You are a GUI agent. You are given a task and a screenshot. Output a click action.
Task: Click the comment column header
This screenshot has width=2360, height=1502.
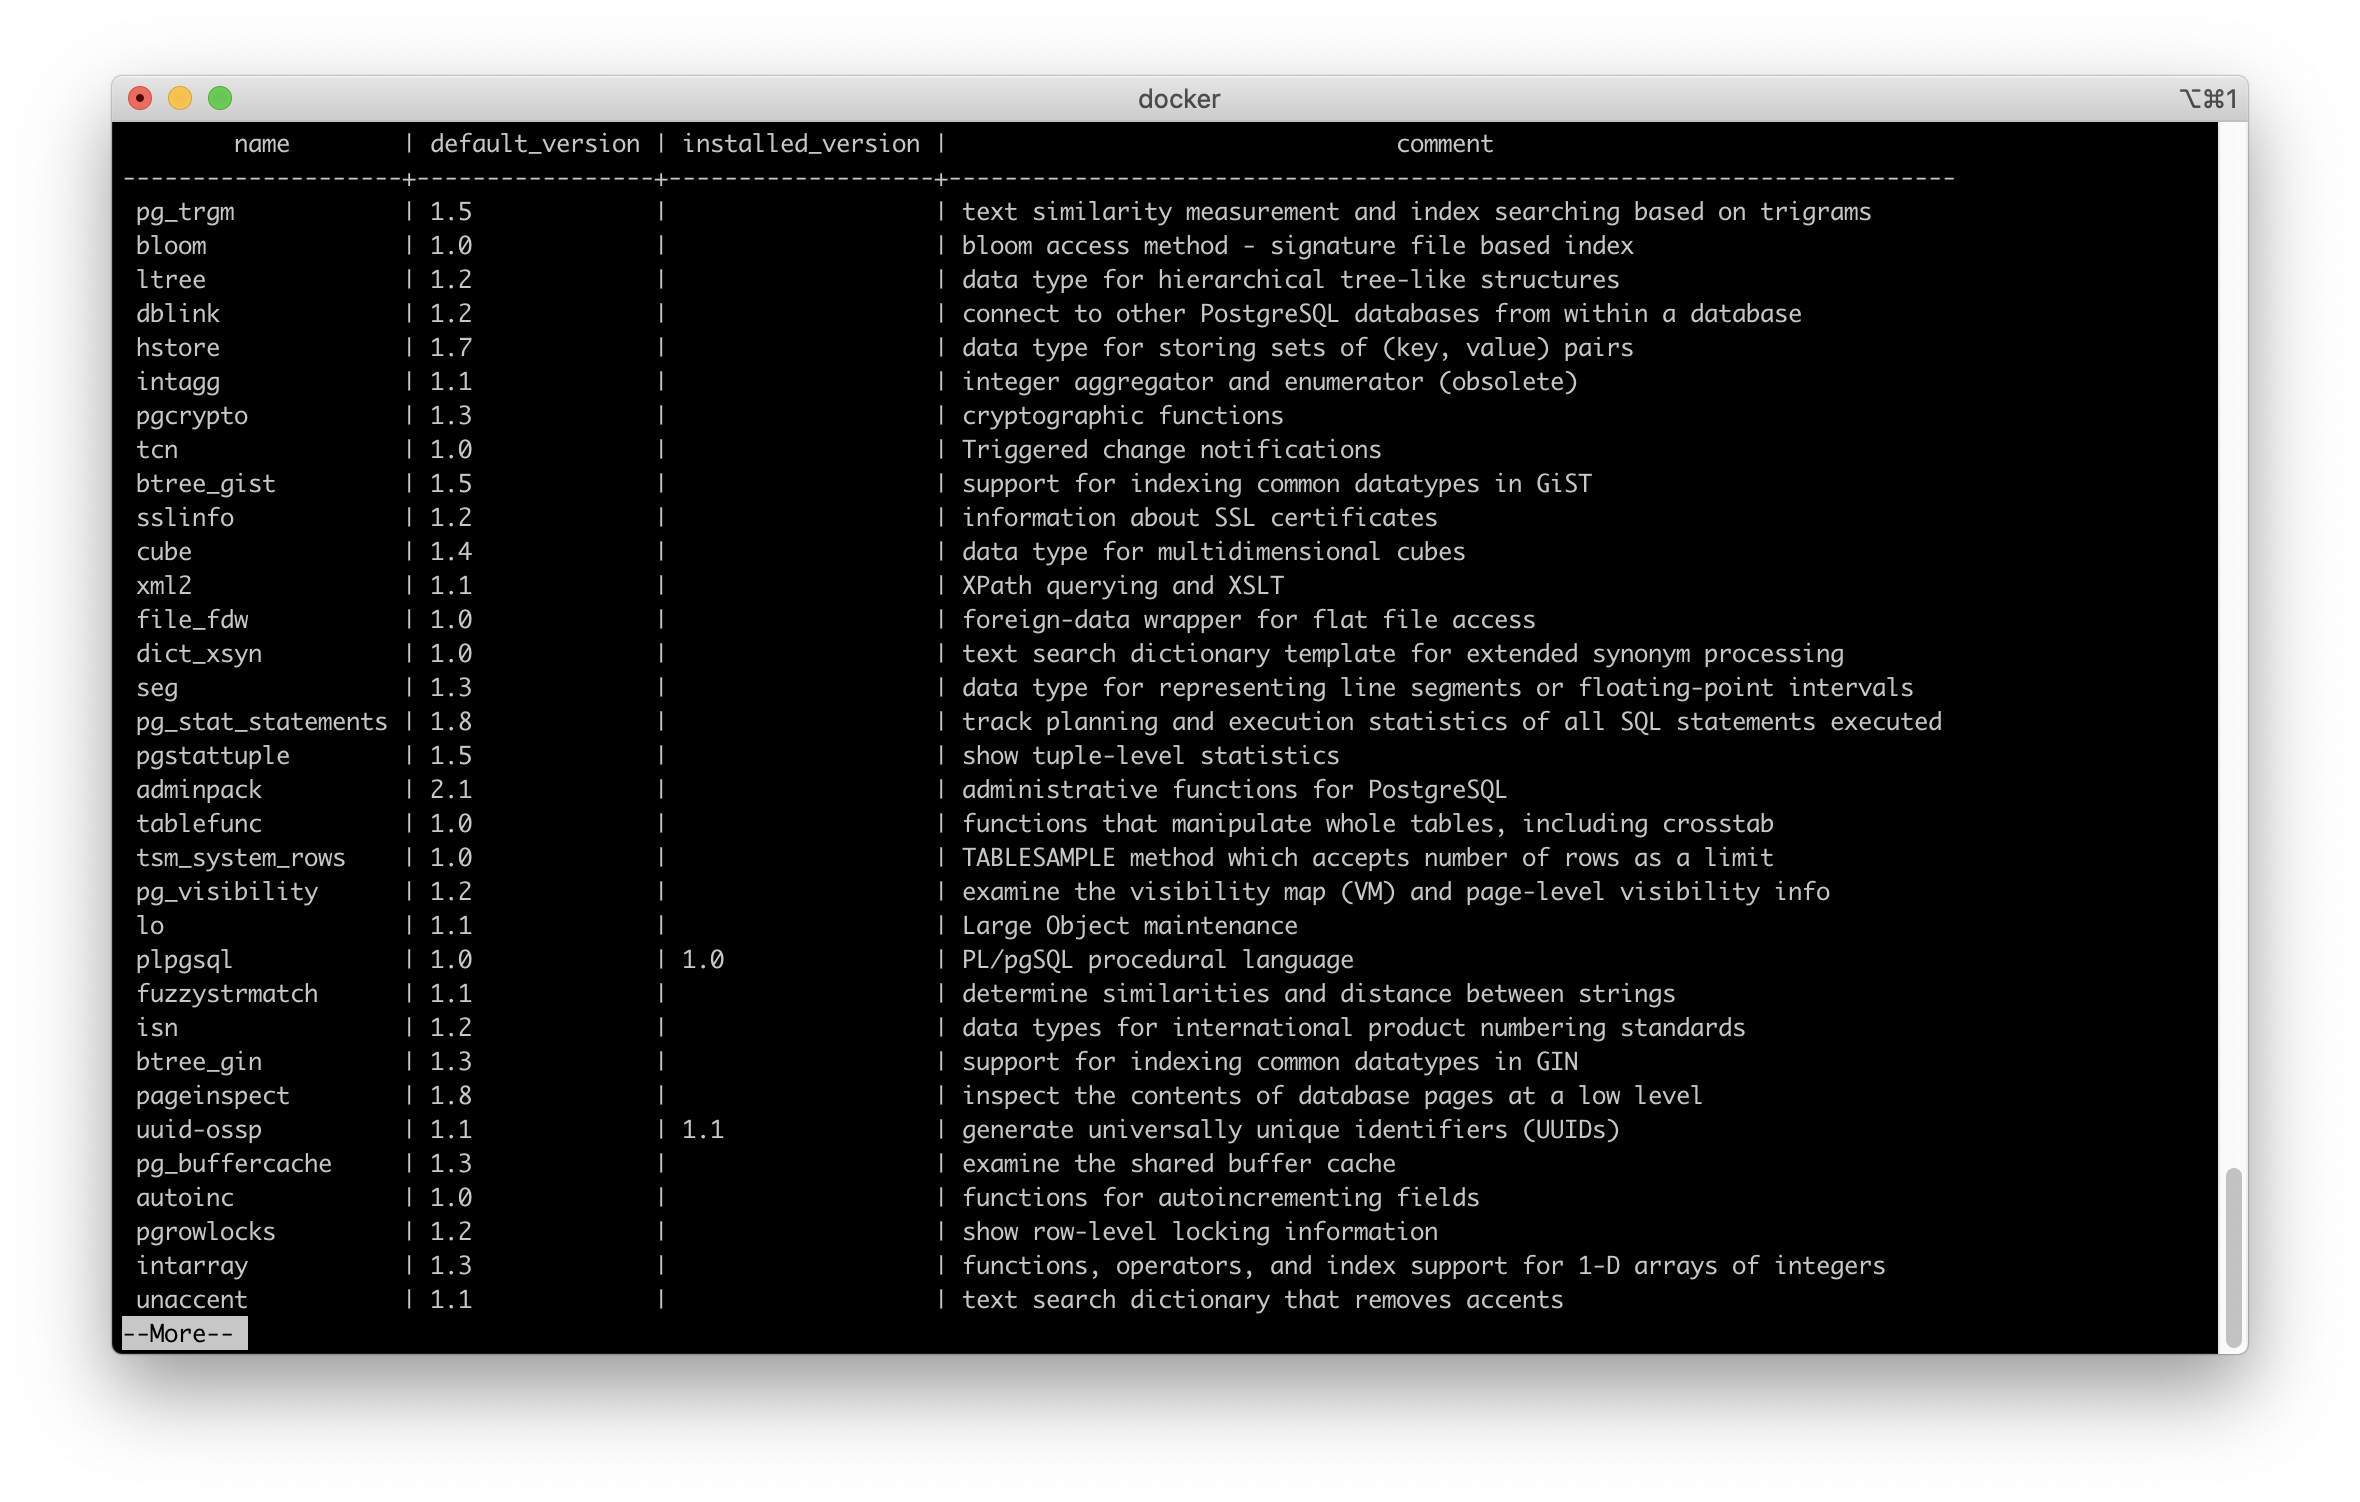pyautogui.click(x=1444, y=144)
